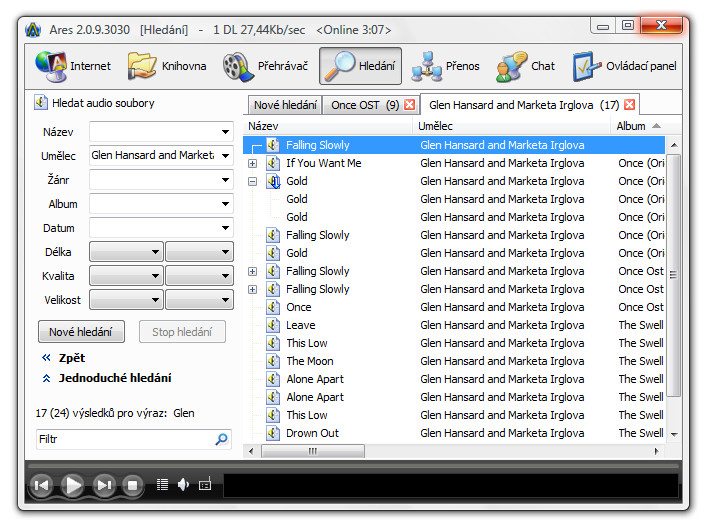This screenshot has width=704, height=527.
Task: Click the Nové hledání button
Action: [x=81, y=332]
